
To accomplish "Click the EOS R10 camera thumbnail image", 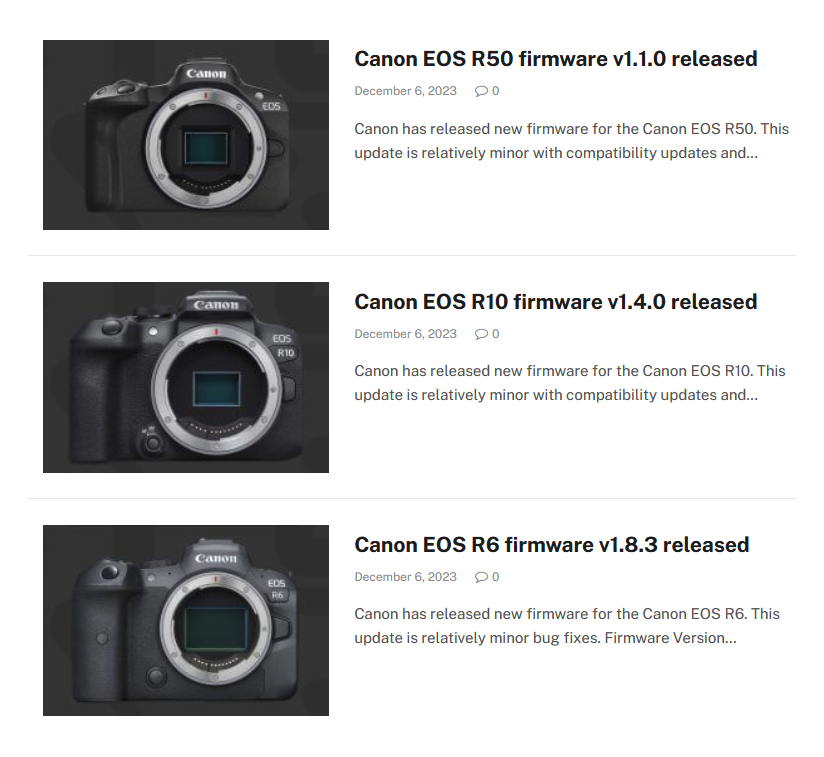I will pos(186,378).
